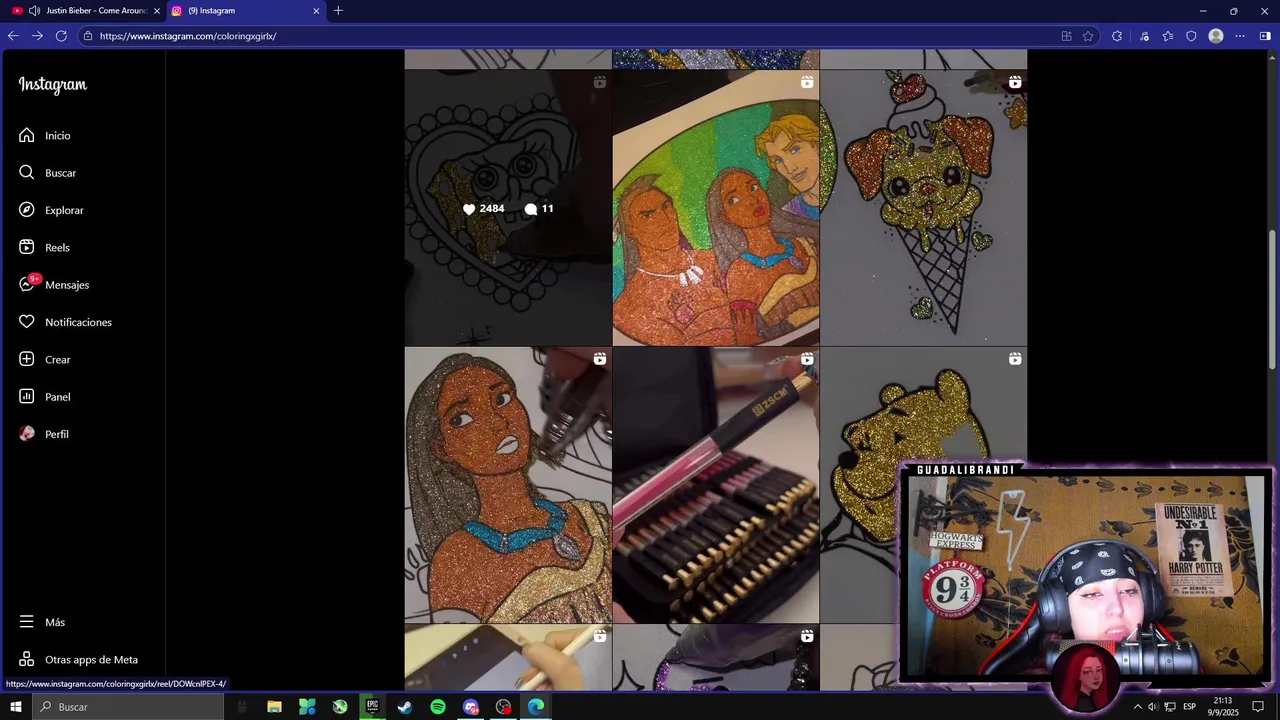The image size is (1280, 720).
Task: Click the 11 comments count
Action: 539,209
